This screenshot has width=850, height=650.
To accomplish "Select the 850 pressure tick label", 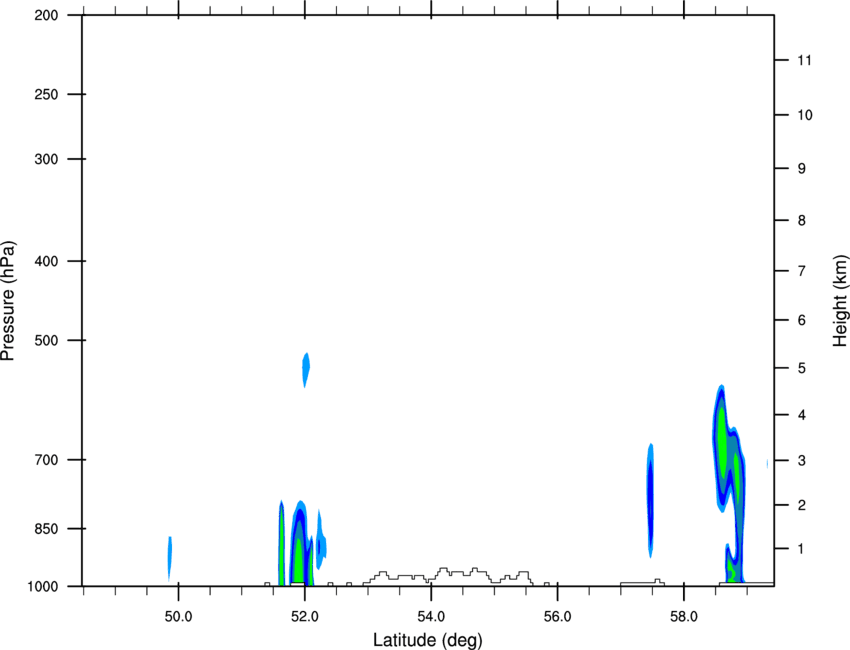I will coord(46,529).
